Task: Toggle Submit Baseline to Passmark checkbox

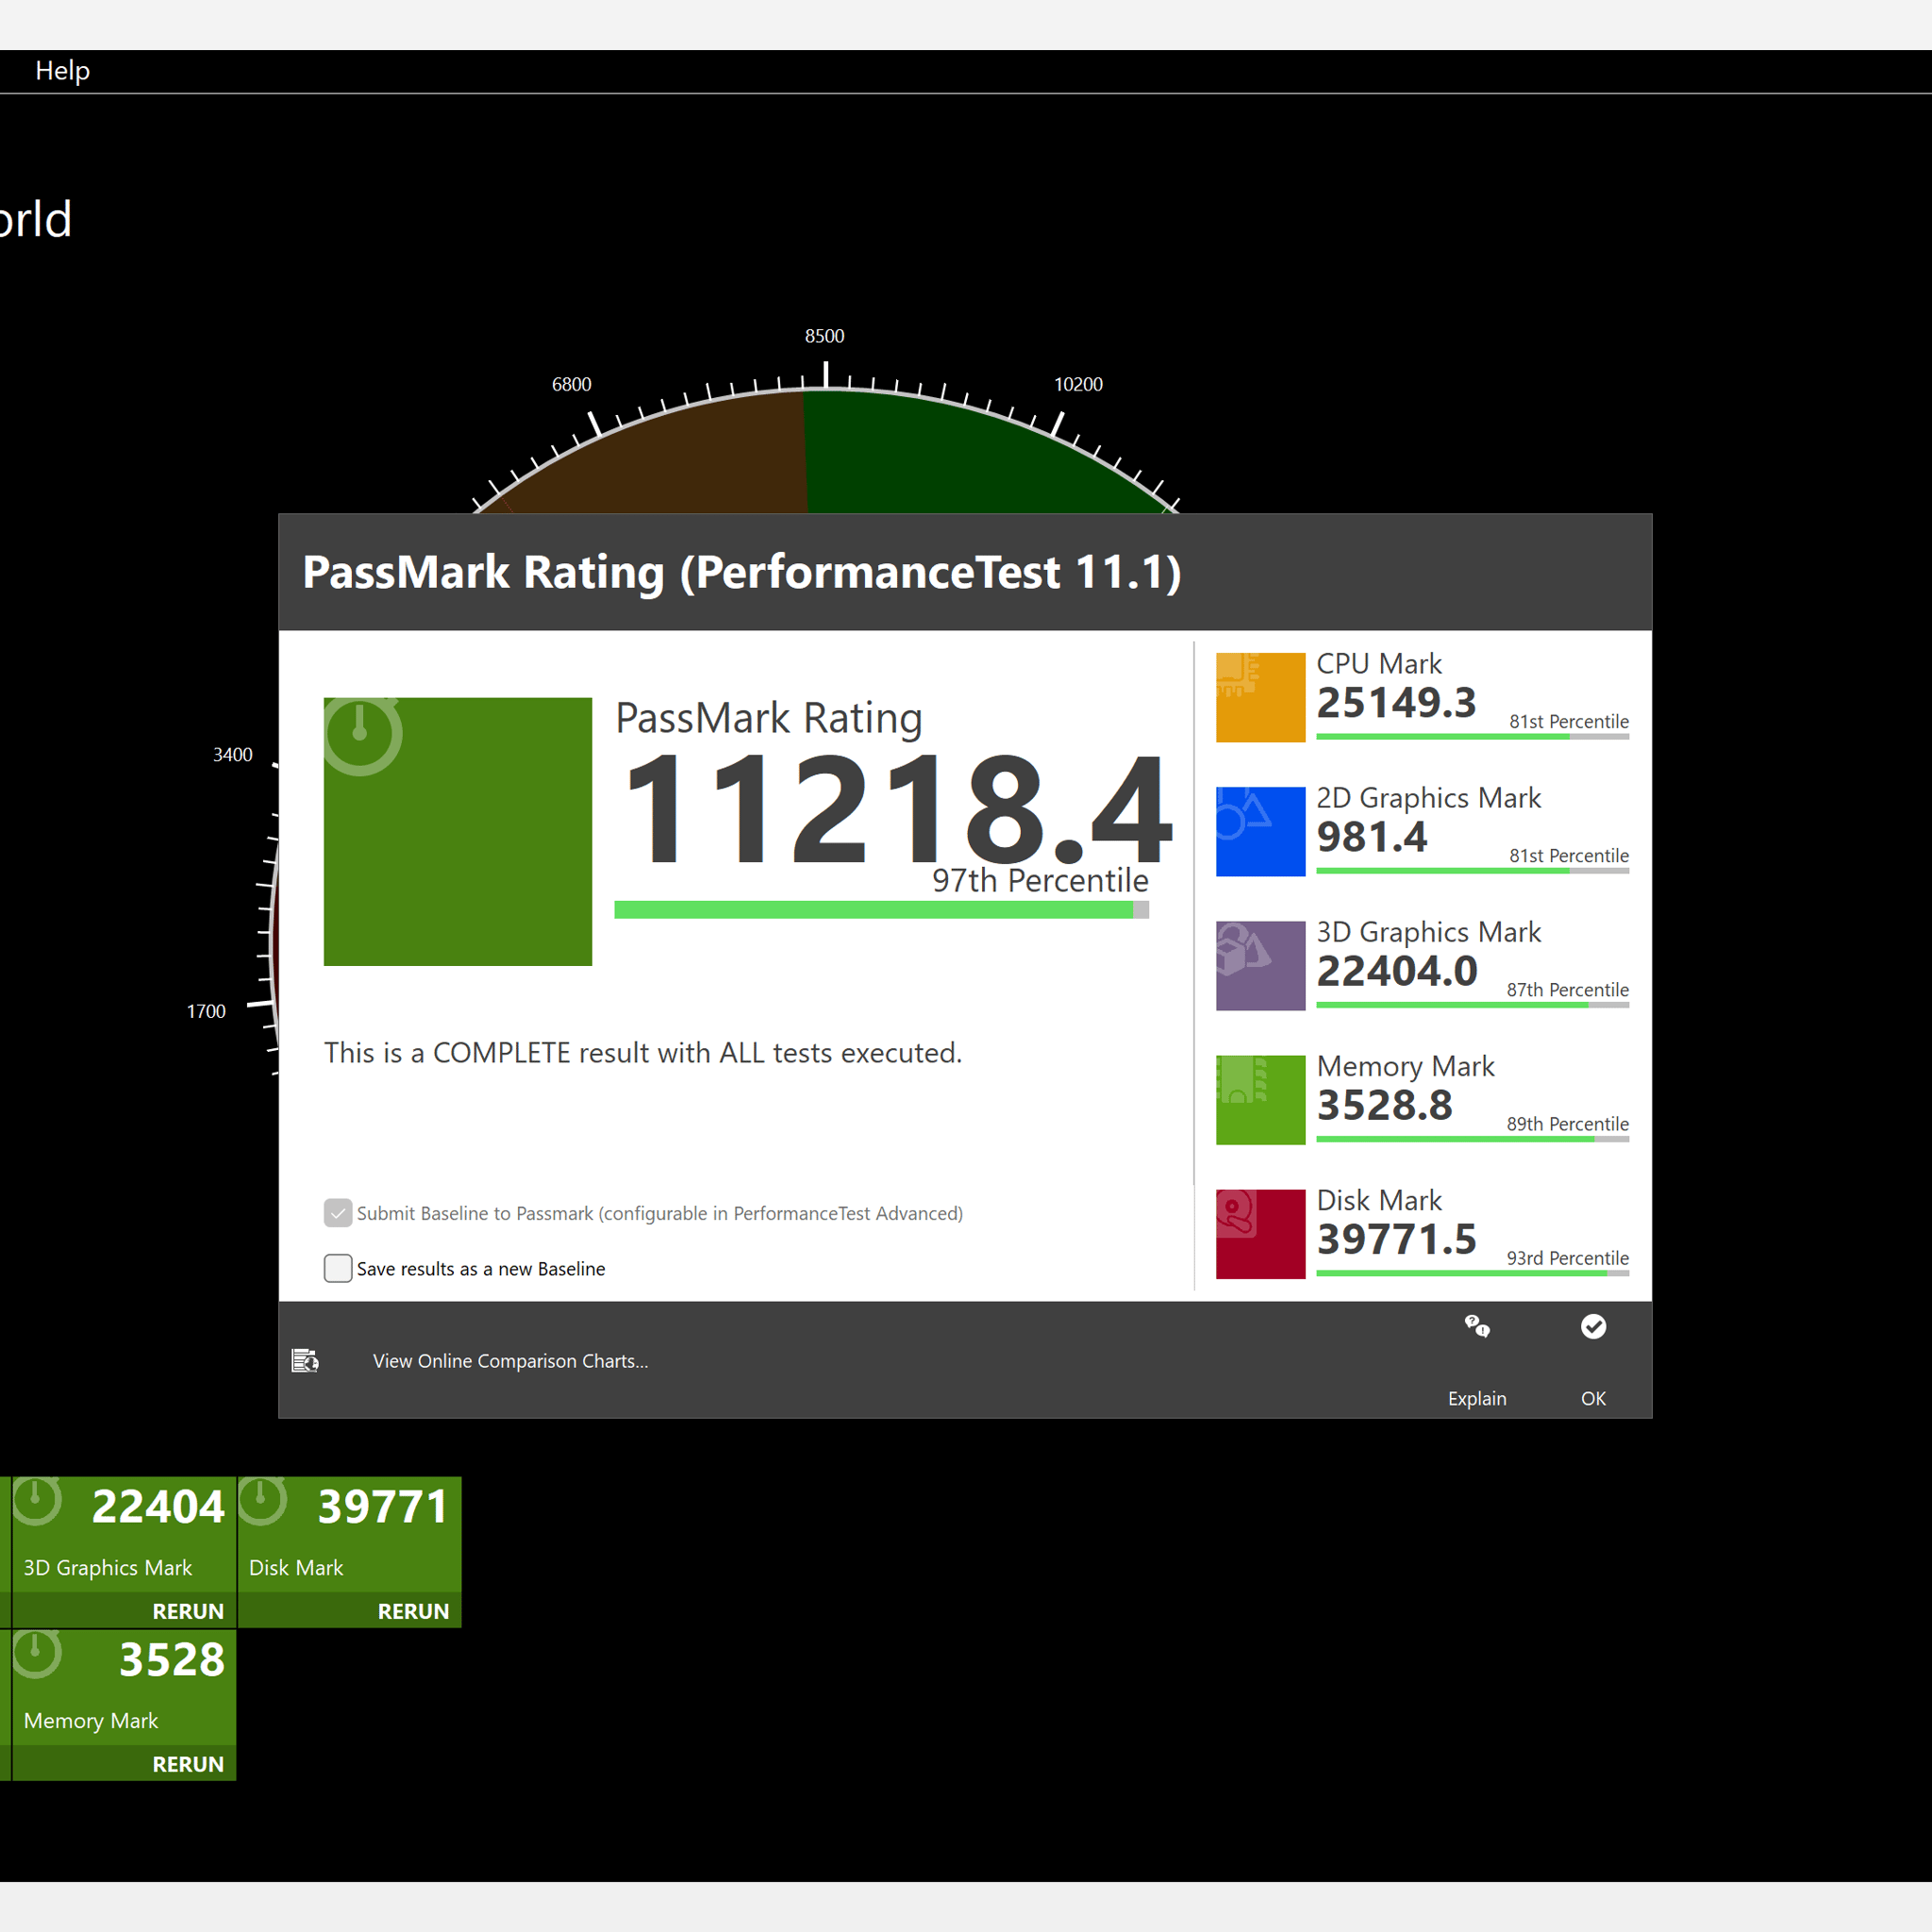Action: point(338,1213)
